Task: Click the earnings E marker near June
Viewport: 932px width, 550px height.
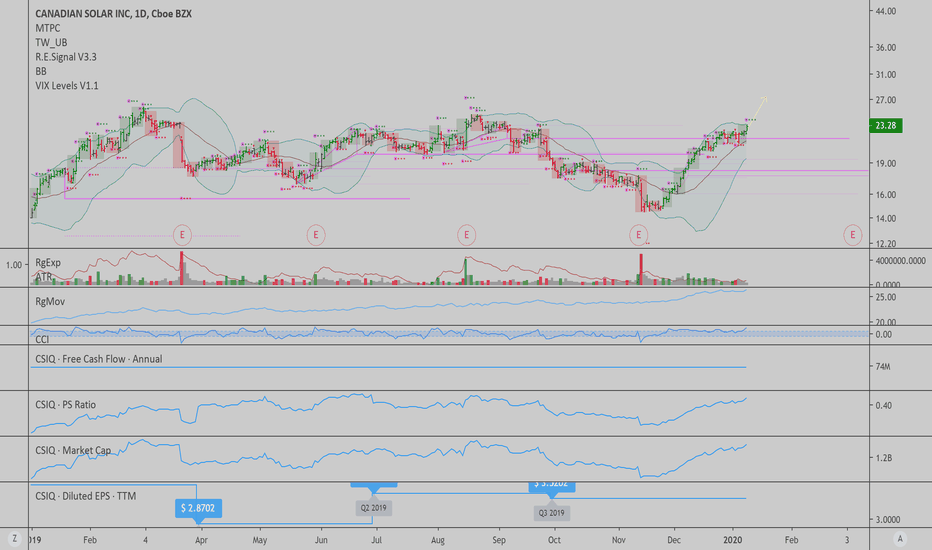Action: pyautogui.click(x=316, y=235)
